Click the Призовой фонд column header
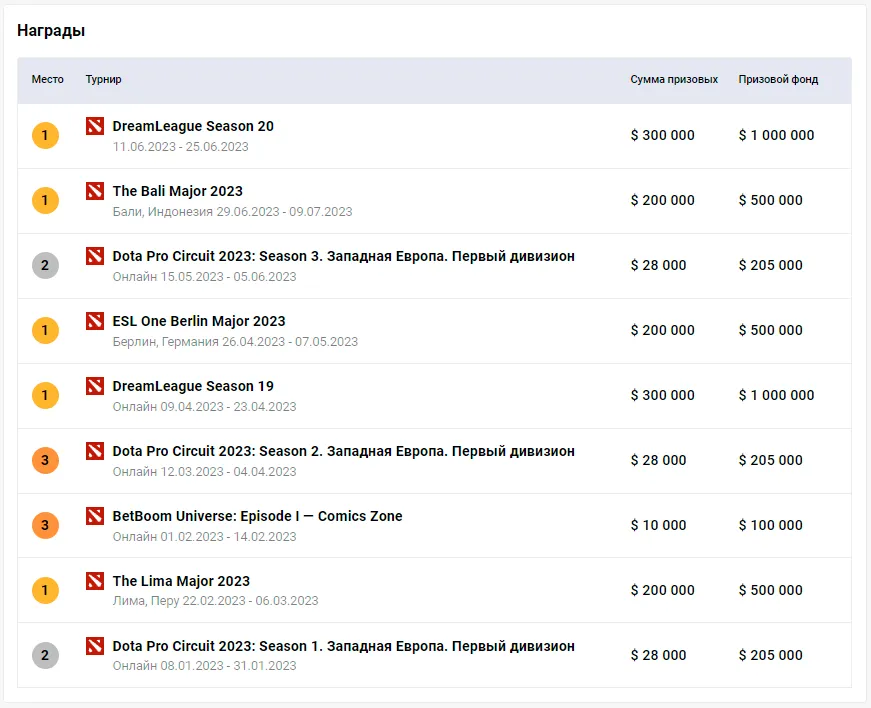Viewport: 871px width, 708px height. (x=778, y=79)
